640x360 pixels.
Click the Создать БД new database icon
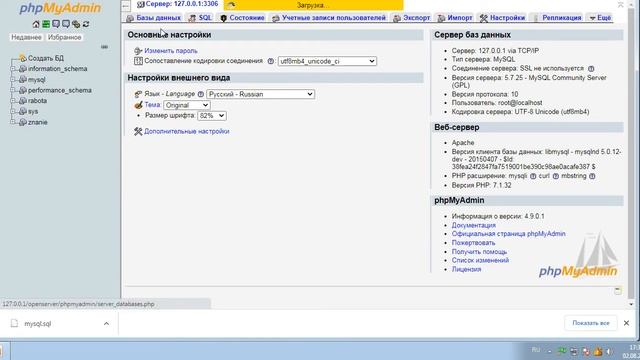pyautogui.click(x=23, y=58)
